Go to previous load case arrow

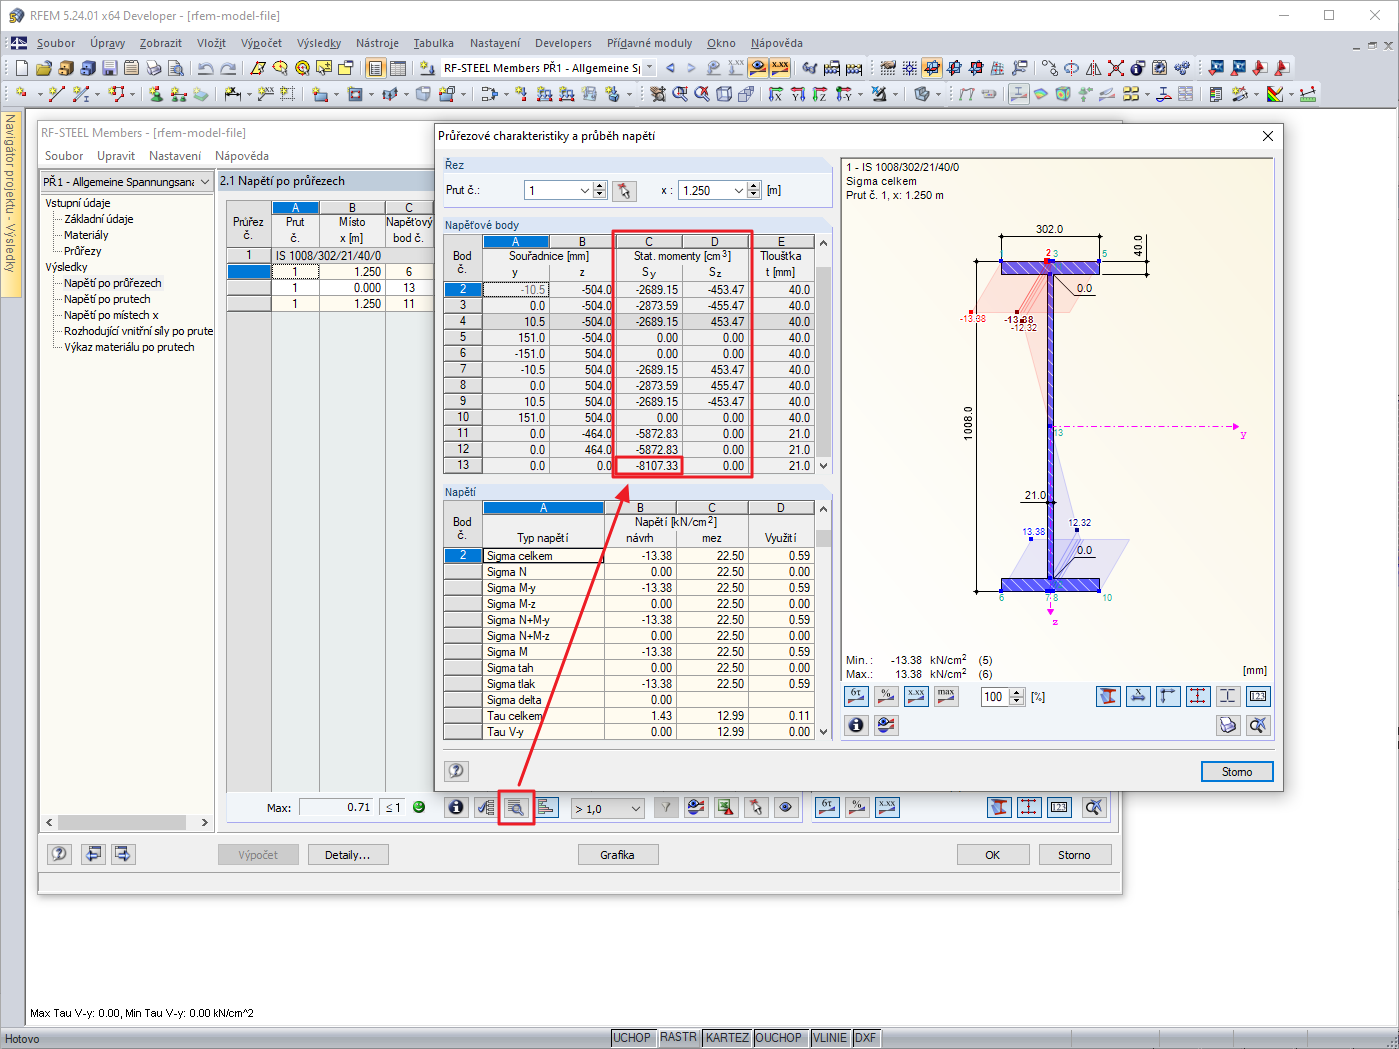coord(670,68)
